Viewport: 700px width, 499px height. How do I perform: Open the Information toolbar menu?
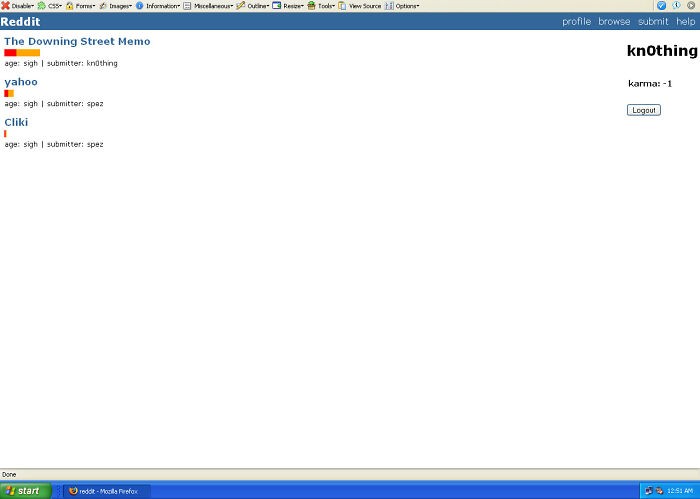158,6
